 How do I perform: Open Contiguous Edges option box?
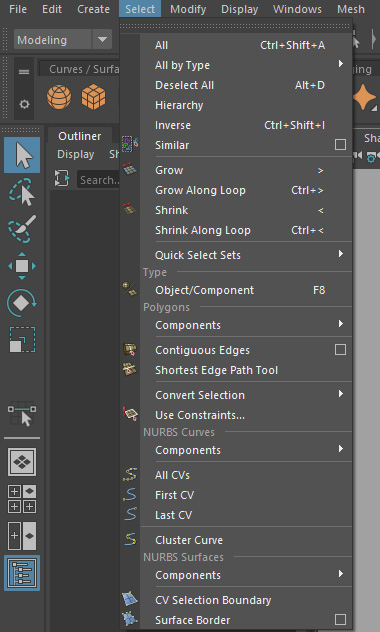(x=340, y=350)
